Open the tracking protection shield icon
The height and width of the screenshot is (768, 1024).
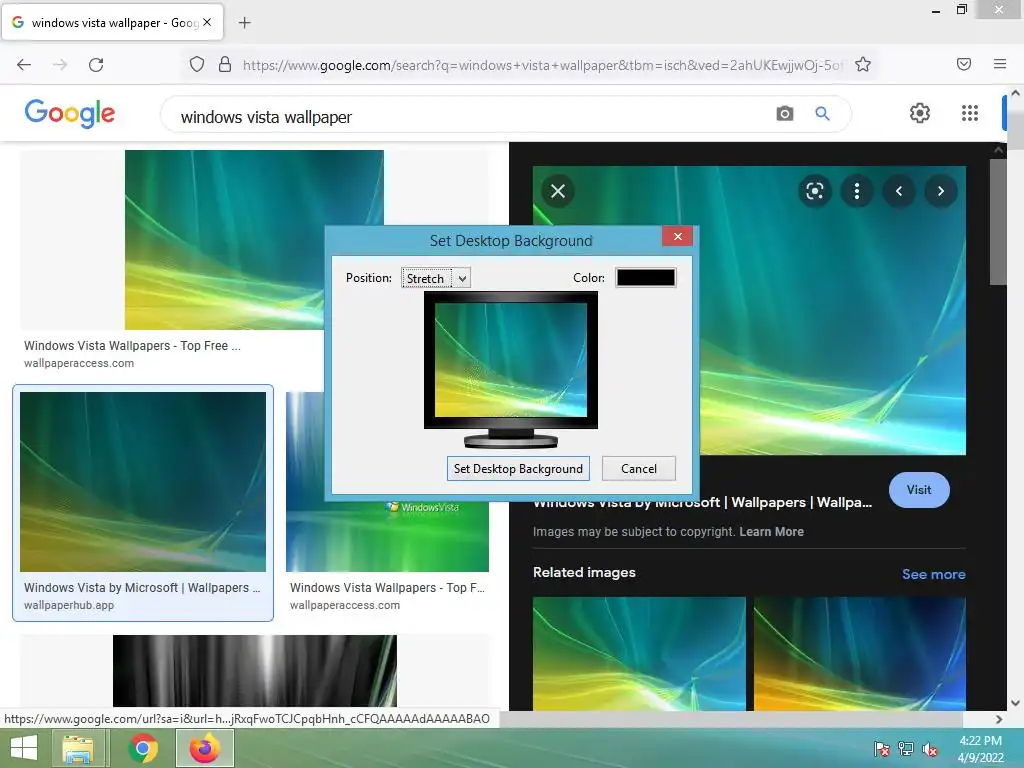pos(197,65)
